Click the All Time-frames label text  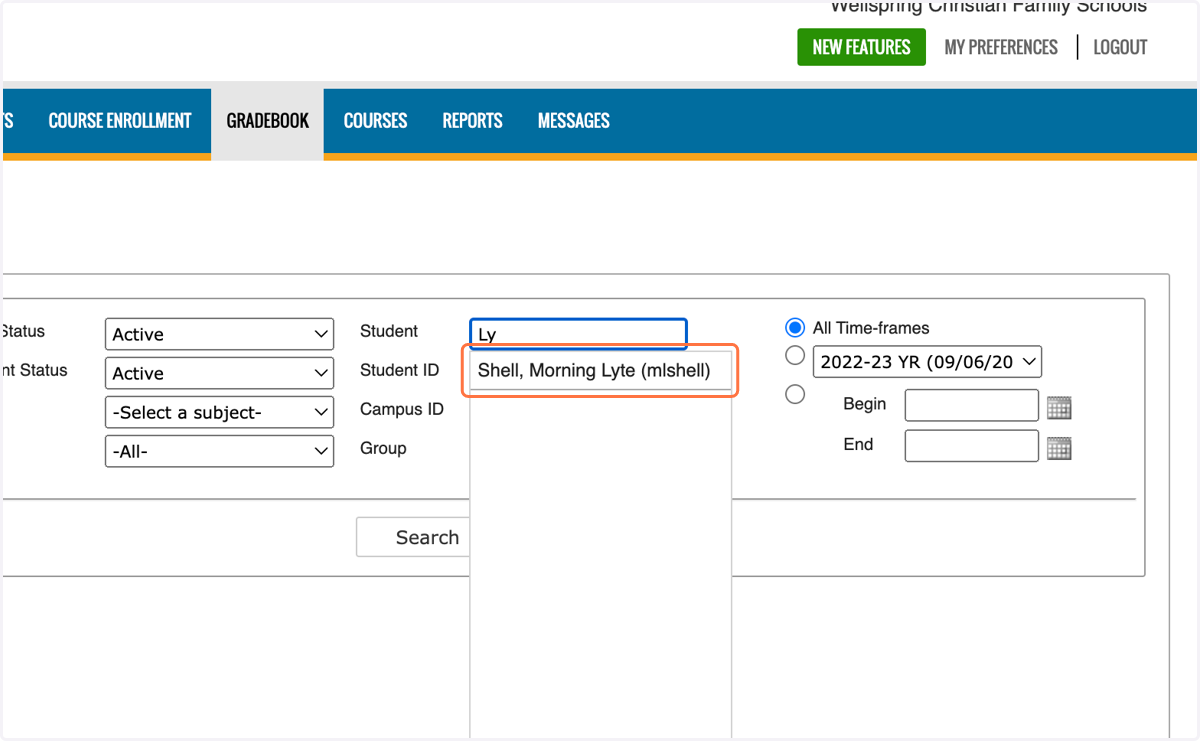click(871, 328)
